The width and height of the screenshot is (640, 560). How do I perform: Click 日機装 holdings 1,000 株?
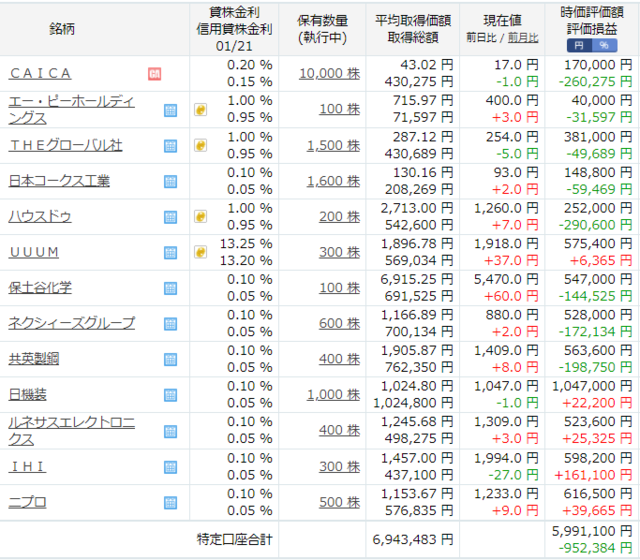point(333,394)
